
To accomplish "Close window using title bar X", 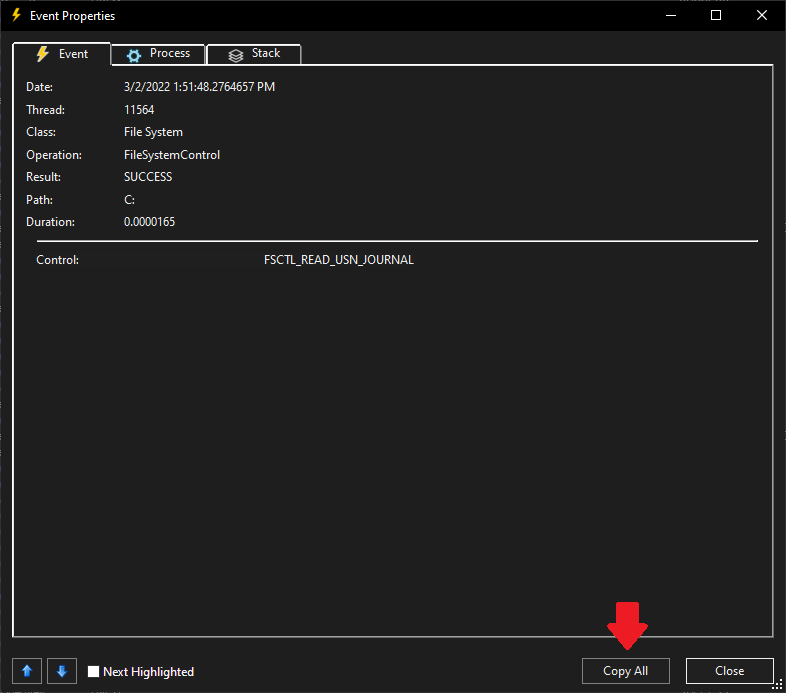I will (x=761, y=16).
